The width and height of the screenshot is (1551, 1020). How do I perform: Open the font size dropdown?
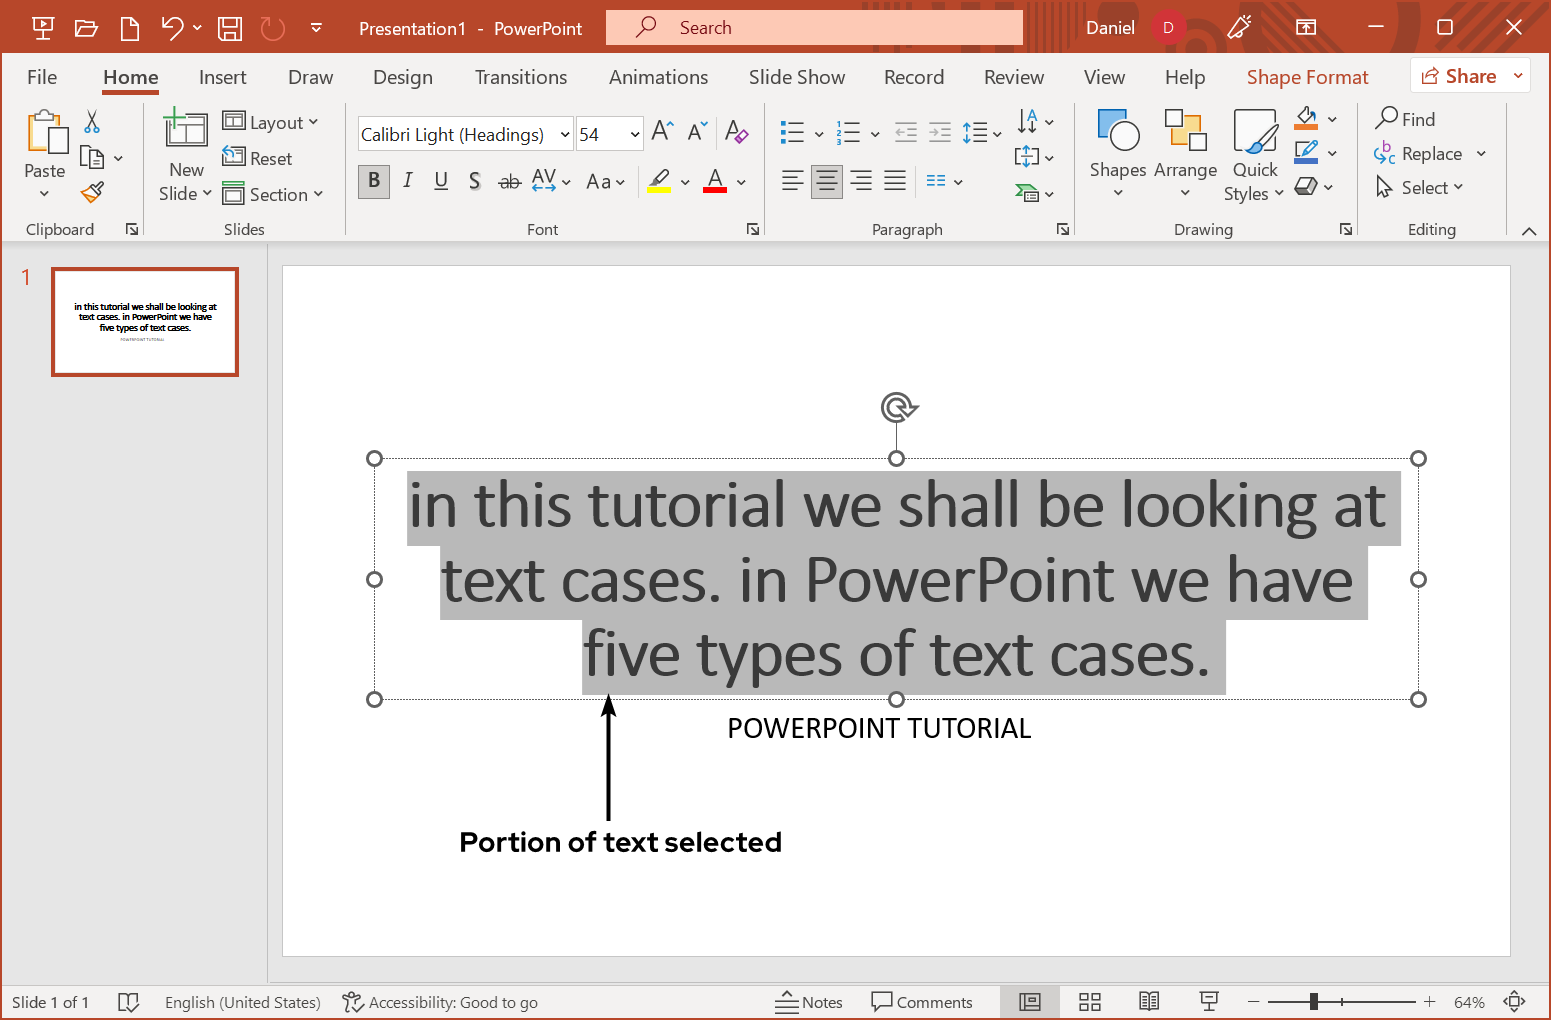click(634, 133)
